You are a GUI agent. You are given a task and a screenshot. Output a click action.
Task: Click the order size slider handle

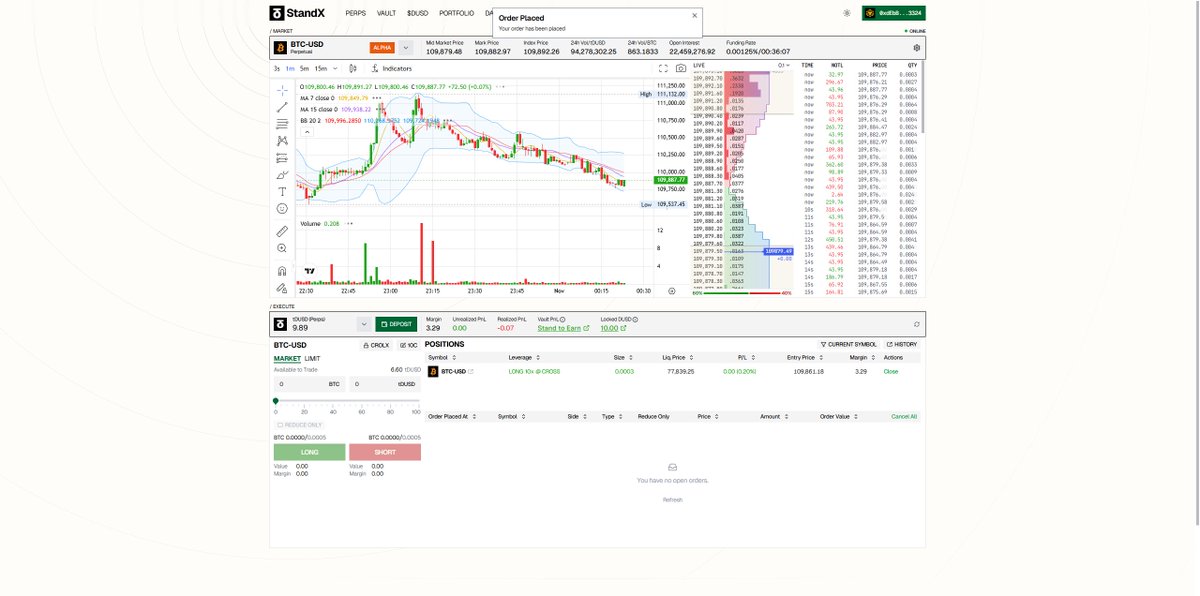pyautogui.click(x=276, y=400)
